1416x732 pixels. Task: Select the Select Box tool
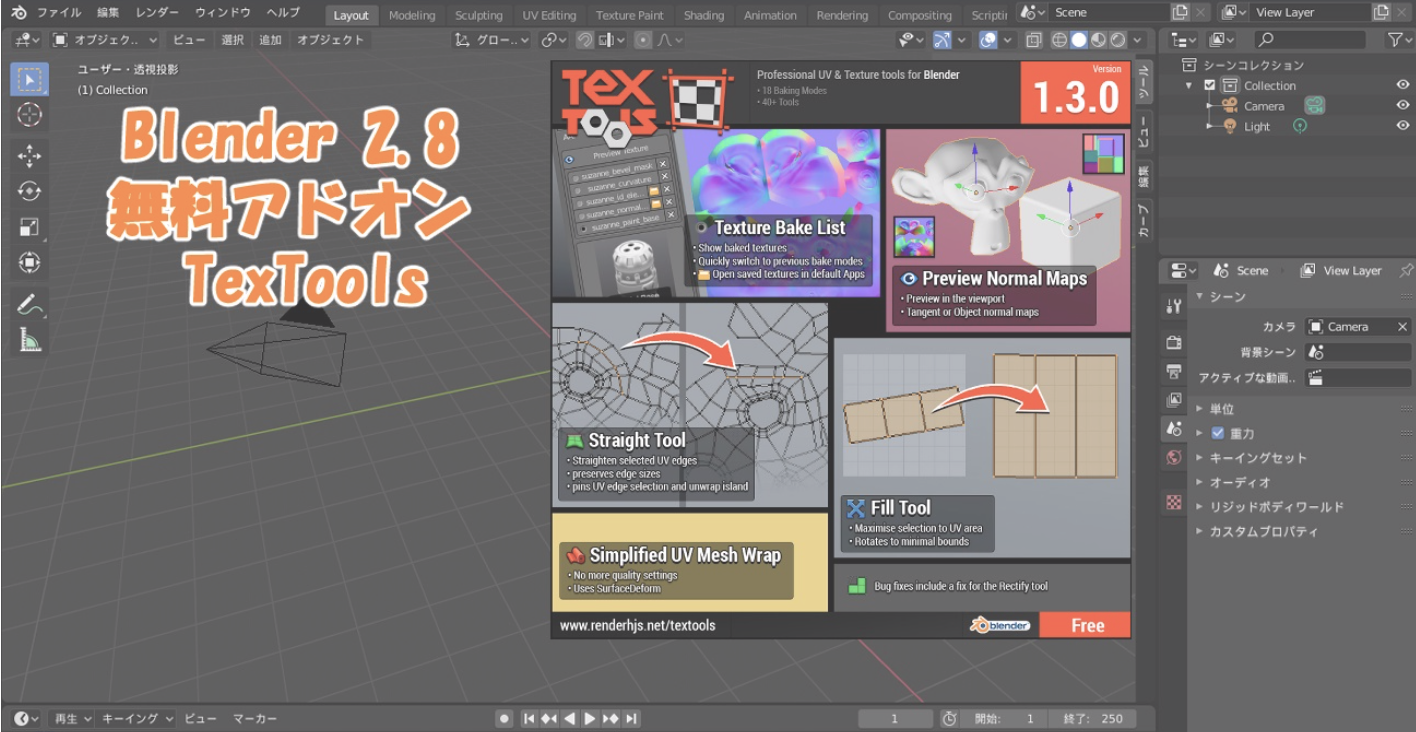[x=30, y=79]
